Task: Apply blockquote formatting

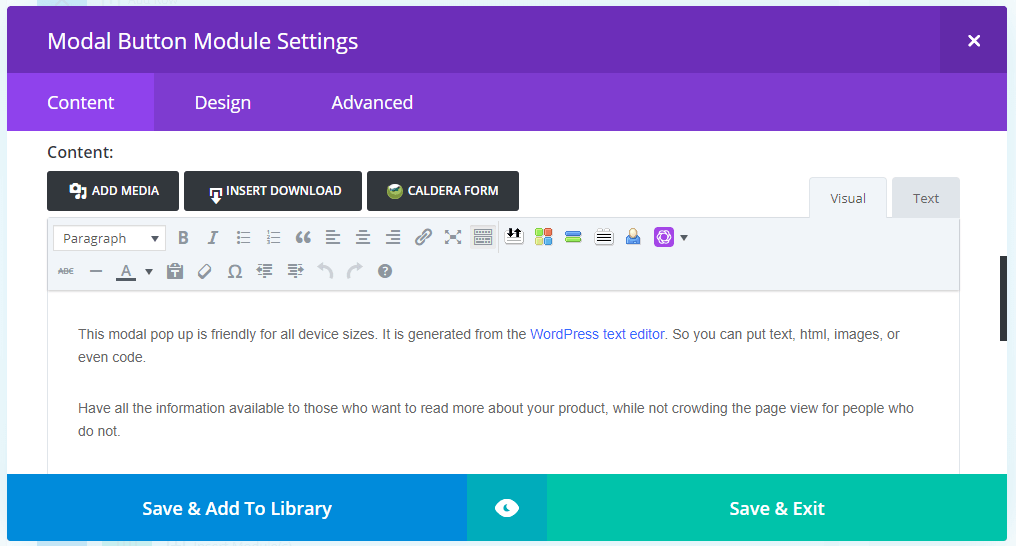Action: pos(303,238)
